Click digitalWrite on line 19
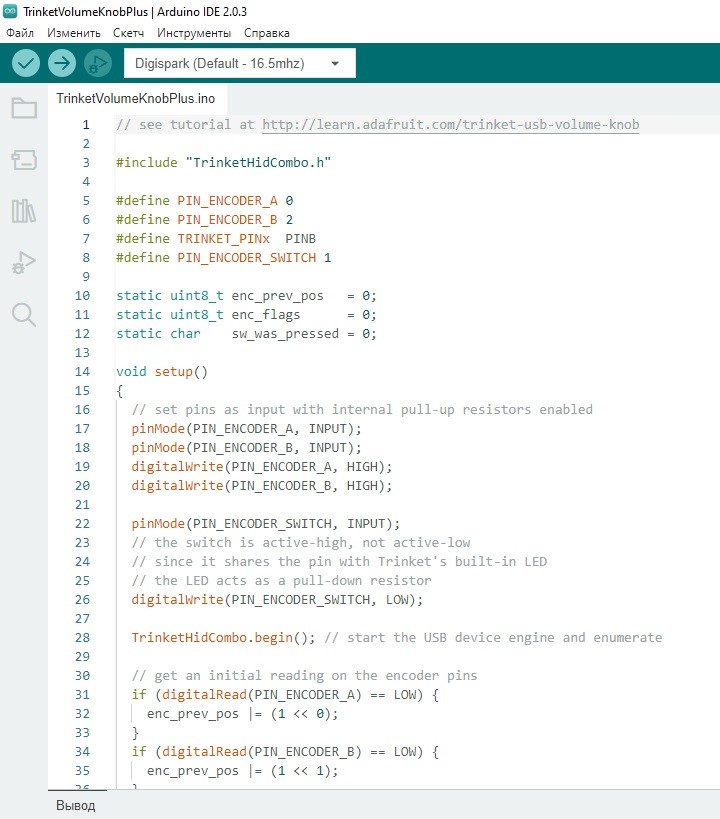Screen dimensions: 720x819 point(178,467)
